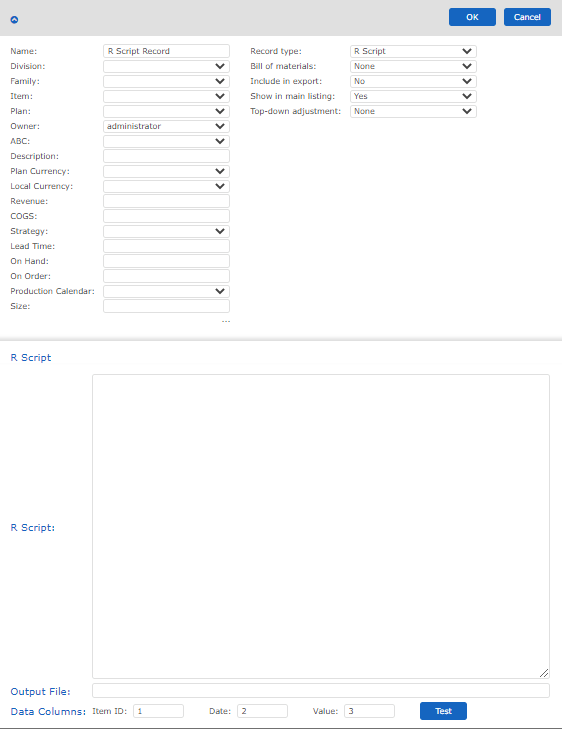Viewport: 562px width, 729px height.
Task: Click into the Description field
Action: coord(166,156)
